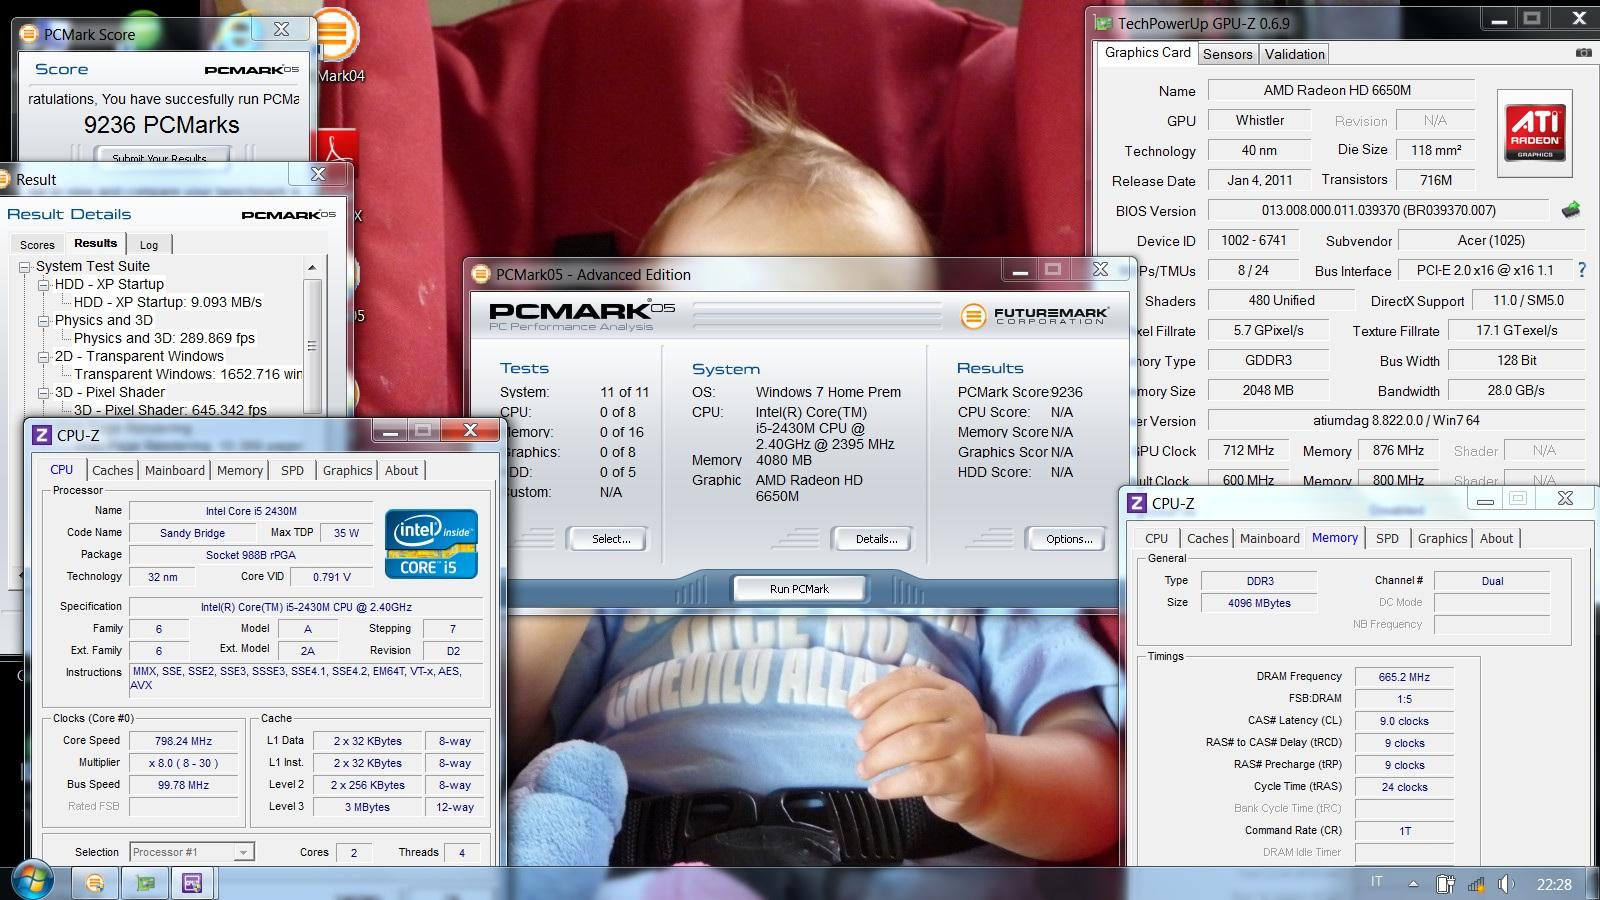Click the CPU-Z Specification field
Image resolution: width=1600 pixels, height=900 pixels.
[306, 607]
